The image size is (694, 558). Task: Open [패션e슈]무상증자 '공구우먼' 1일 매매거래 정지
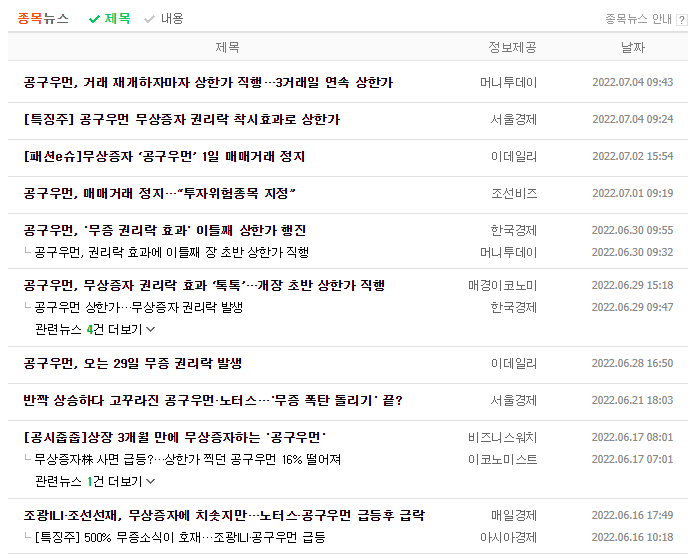pyautogui.click(x=164, y=157)
